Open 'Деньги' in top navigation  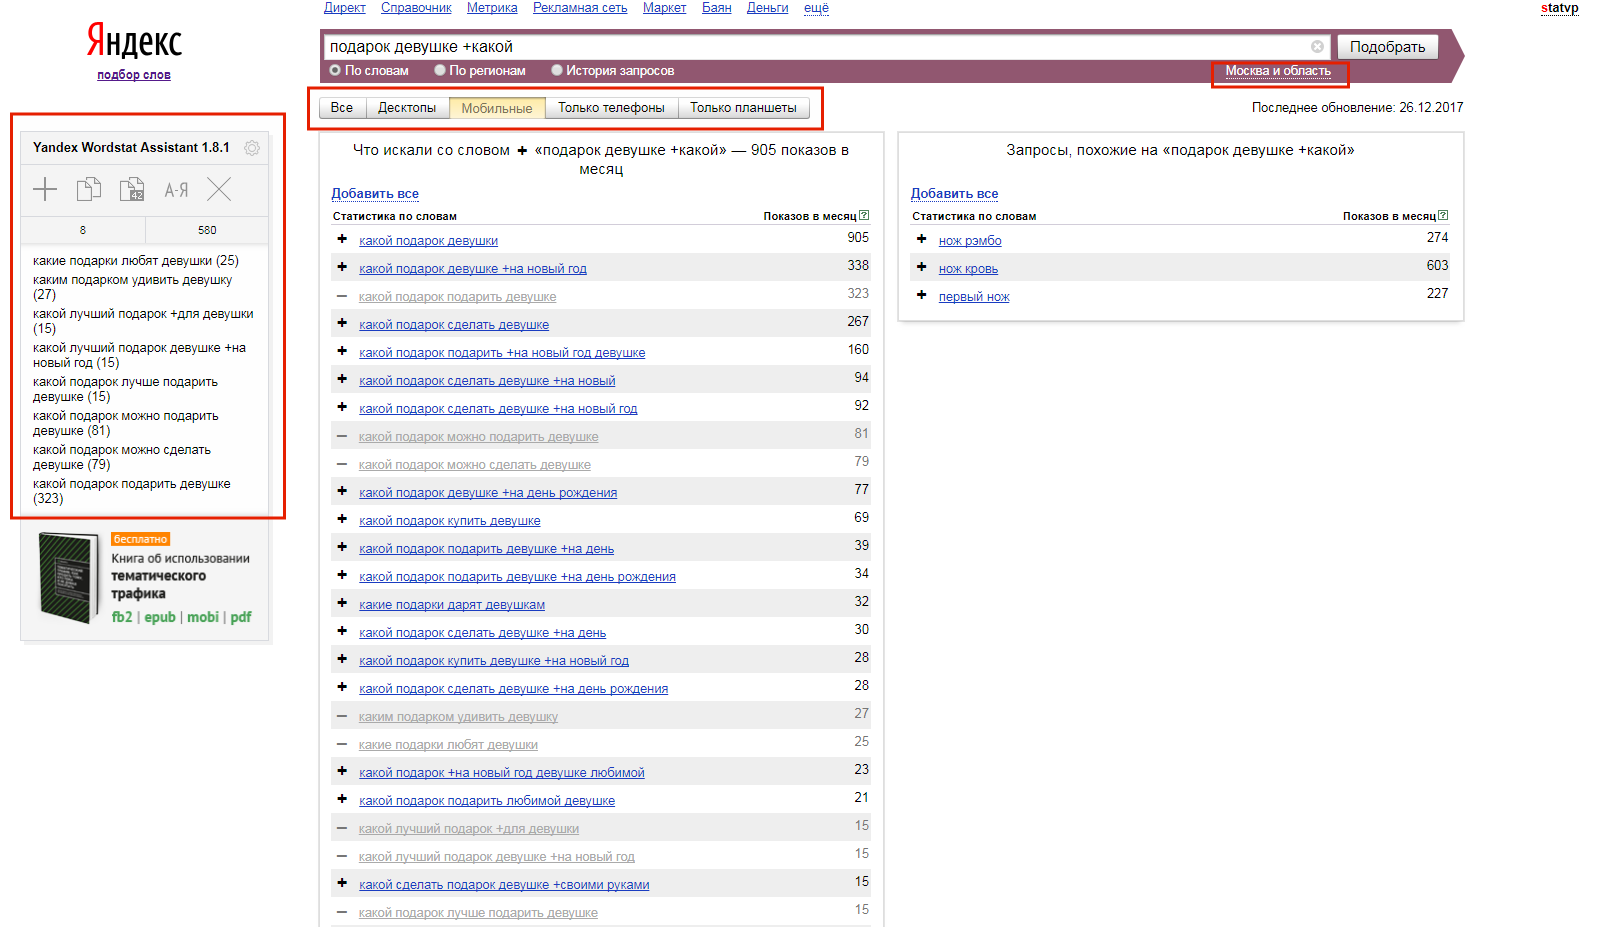pyautogui.click(x=767, y=7)
